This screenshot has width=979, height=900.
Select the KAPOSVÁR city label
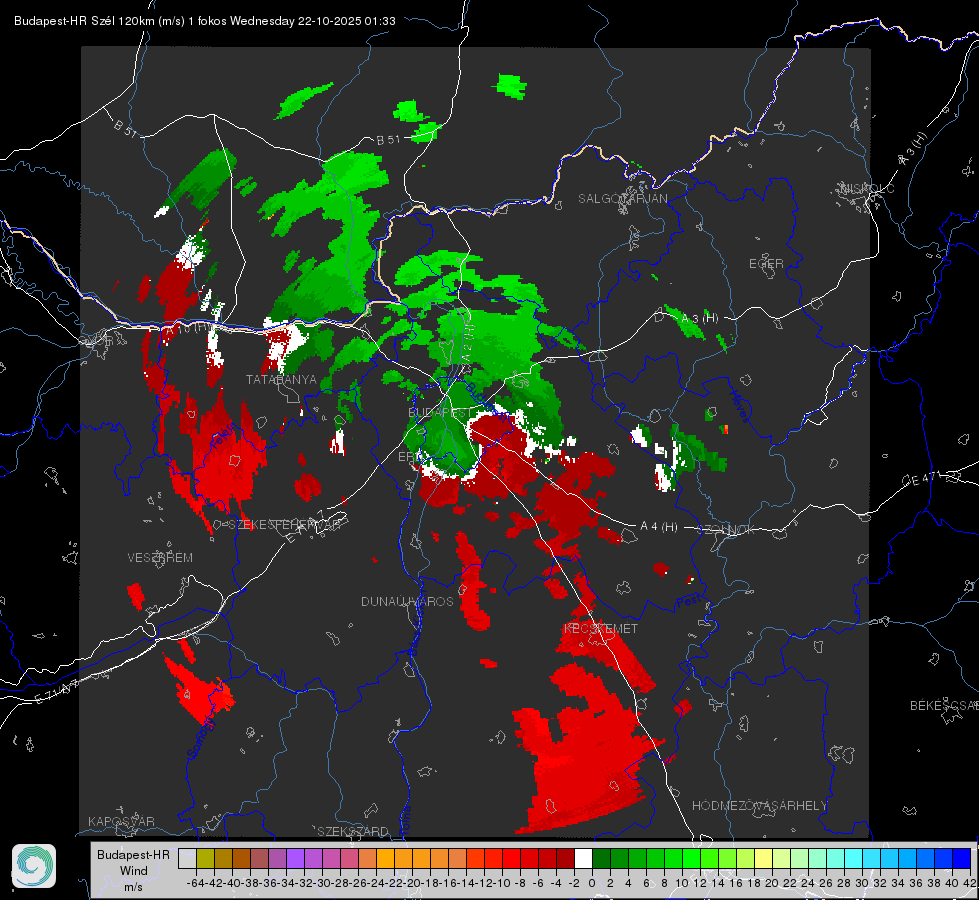pyautogui.click(x=121, y=821)
